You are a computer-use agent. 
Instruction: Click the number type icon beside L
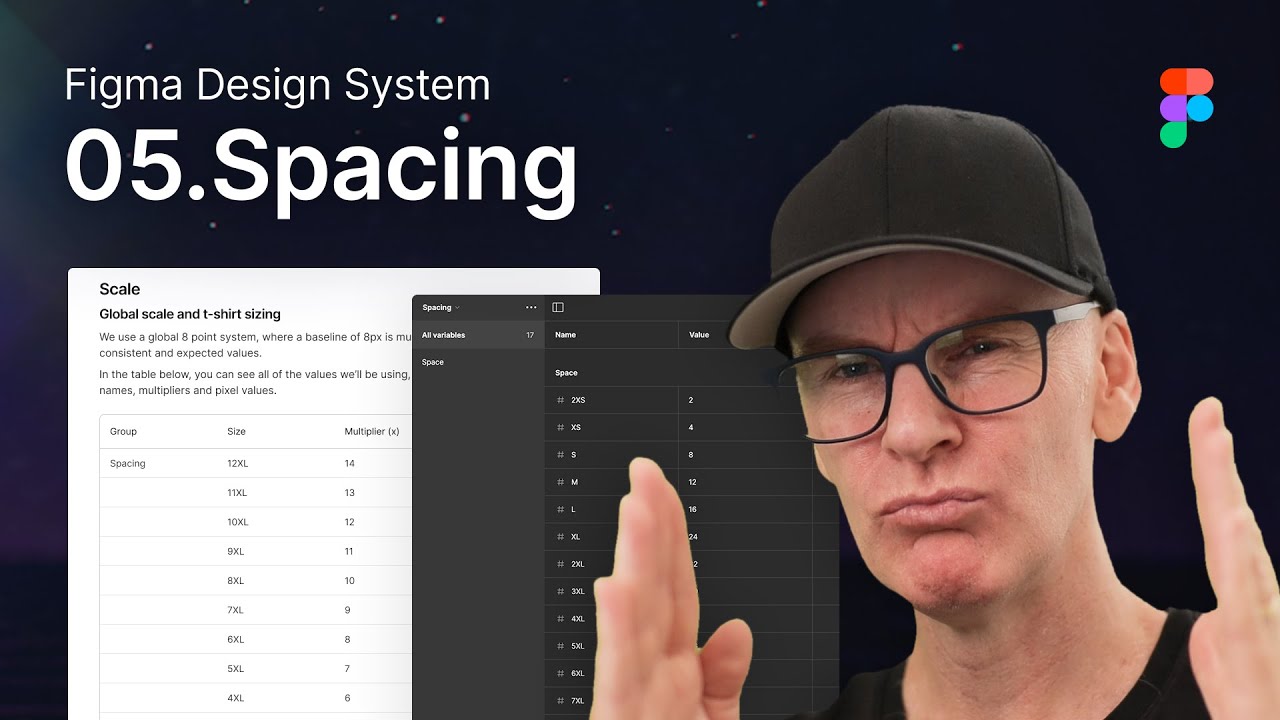coord(560,509)
